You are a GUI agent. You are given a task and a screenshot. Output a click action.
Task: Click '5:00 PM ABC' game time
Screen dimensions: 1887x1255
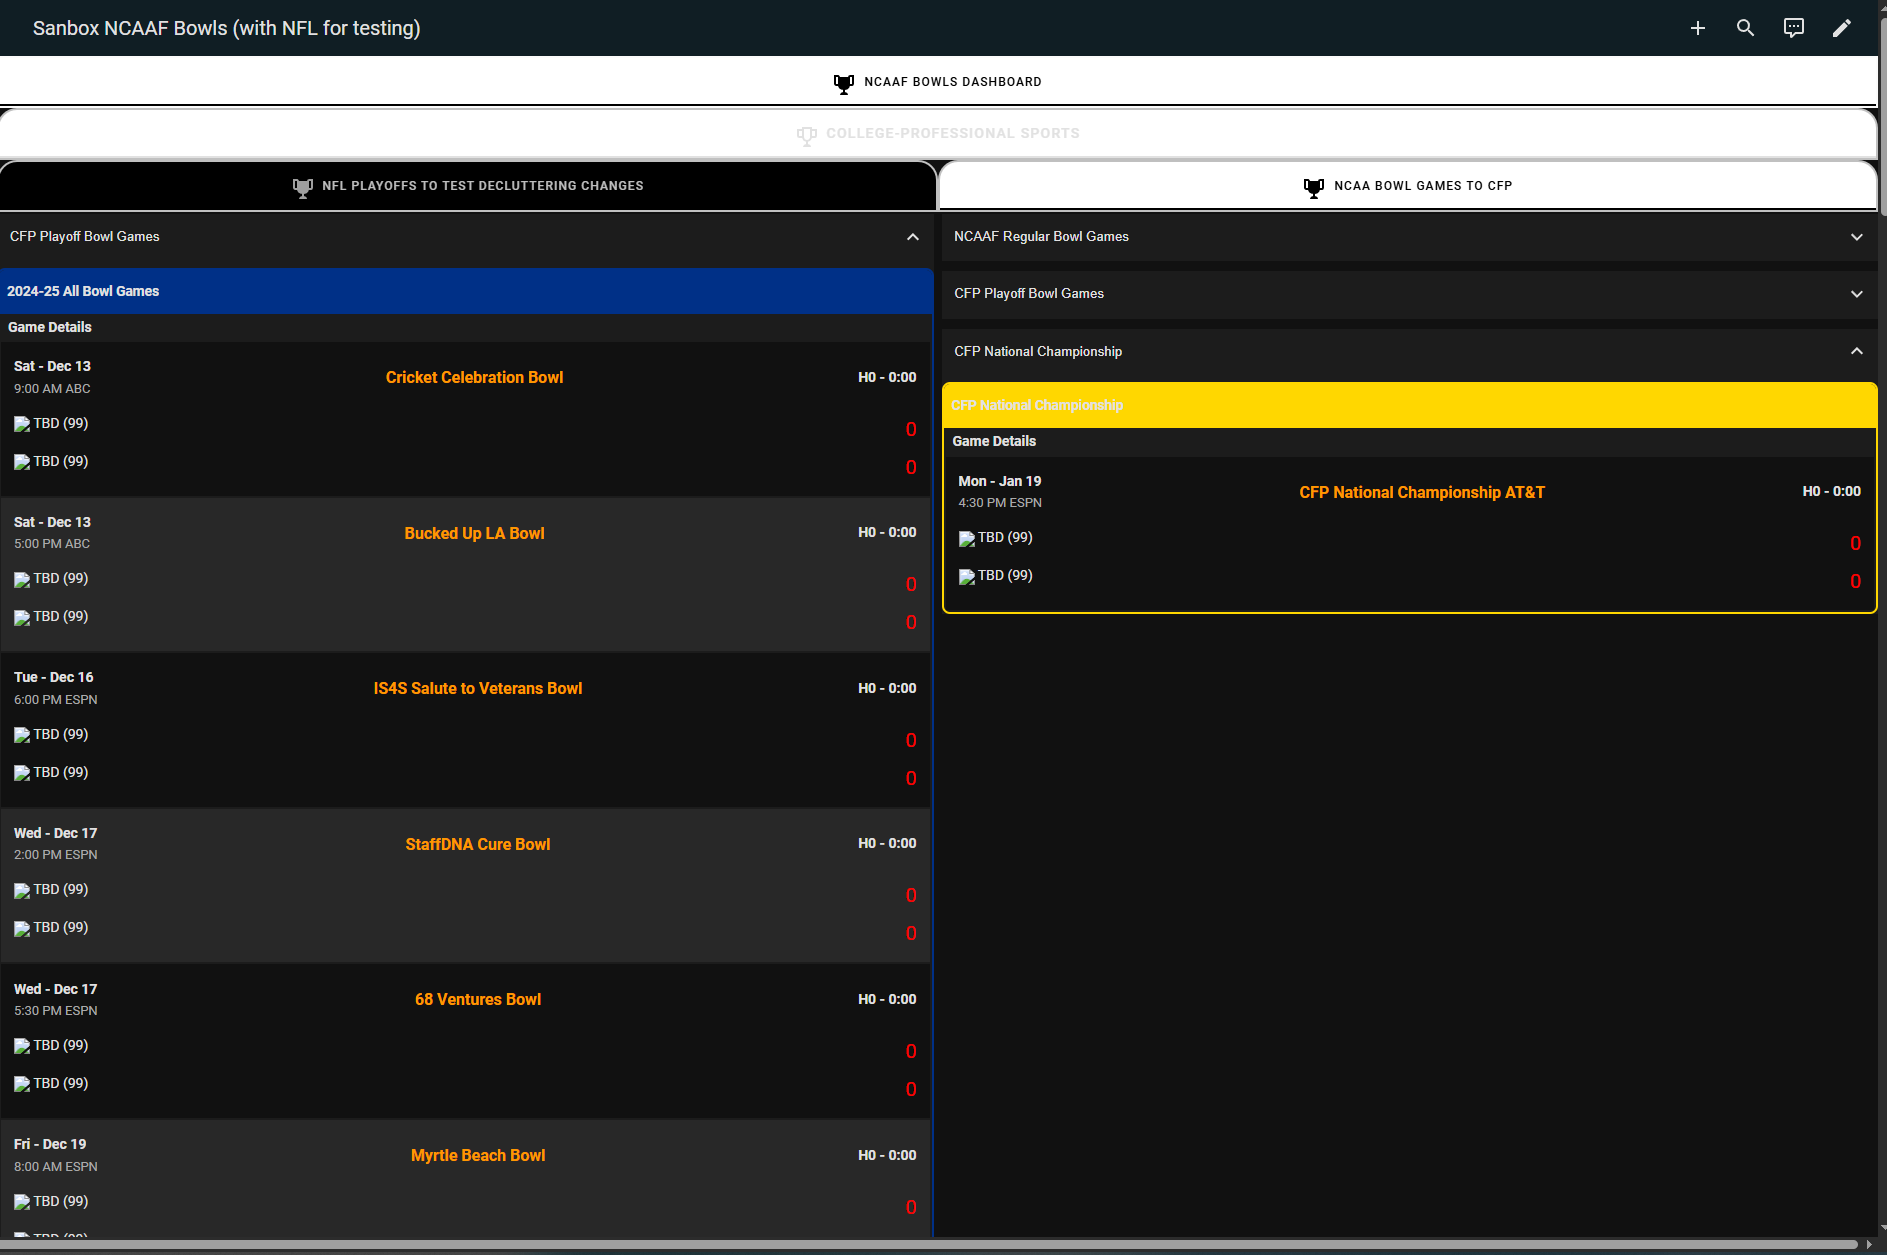click(x=52, y=544)
